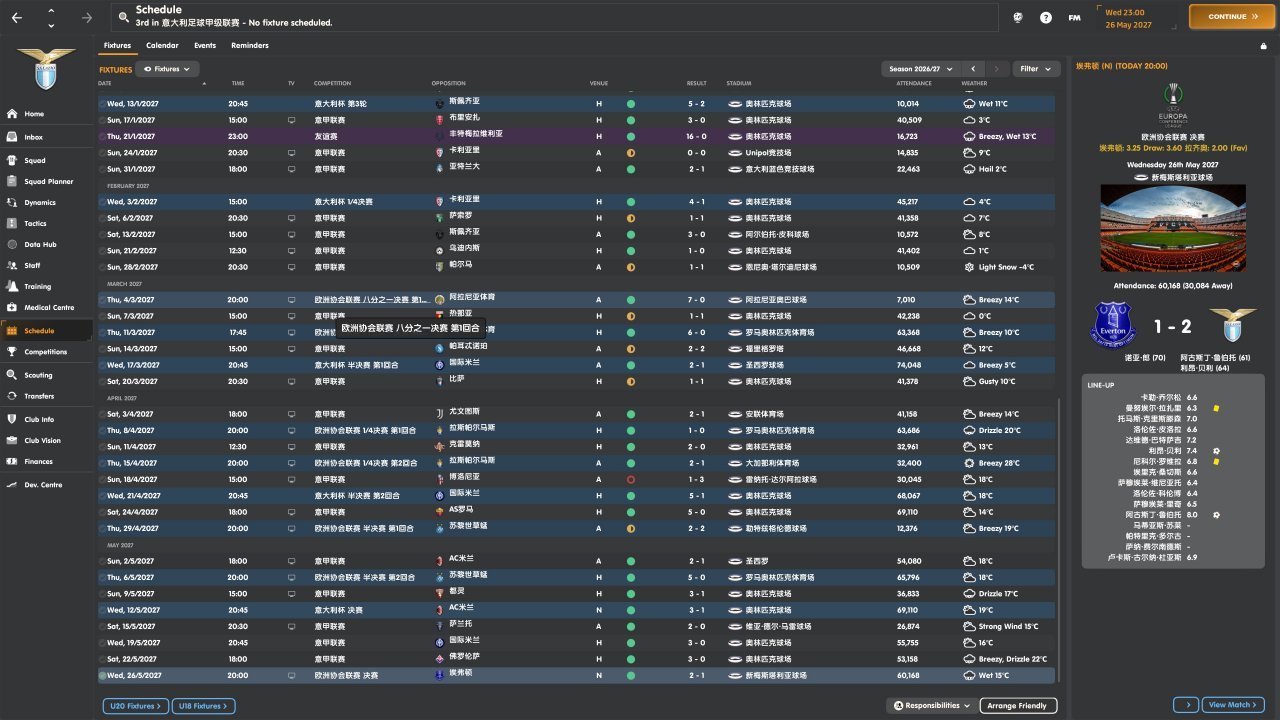Screen dimensions: 1280x720
Task: Open the Filter dropdown
Action: coord(1036,69)
